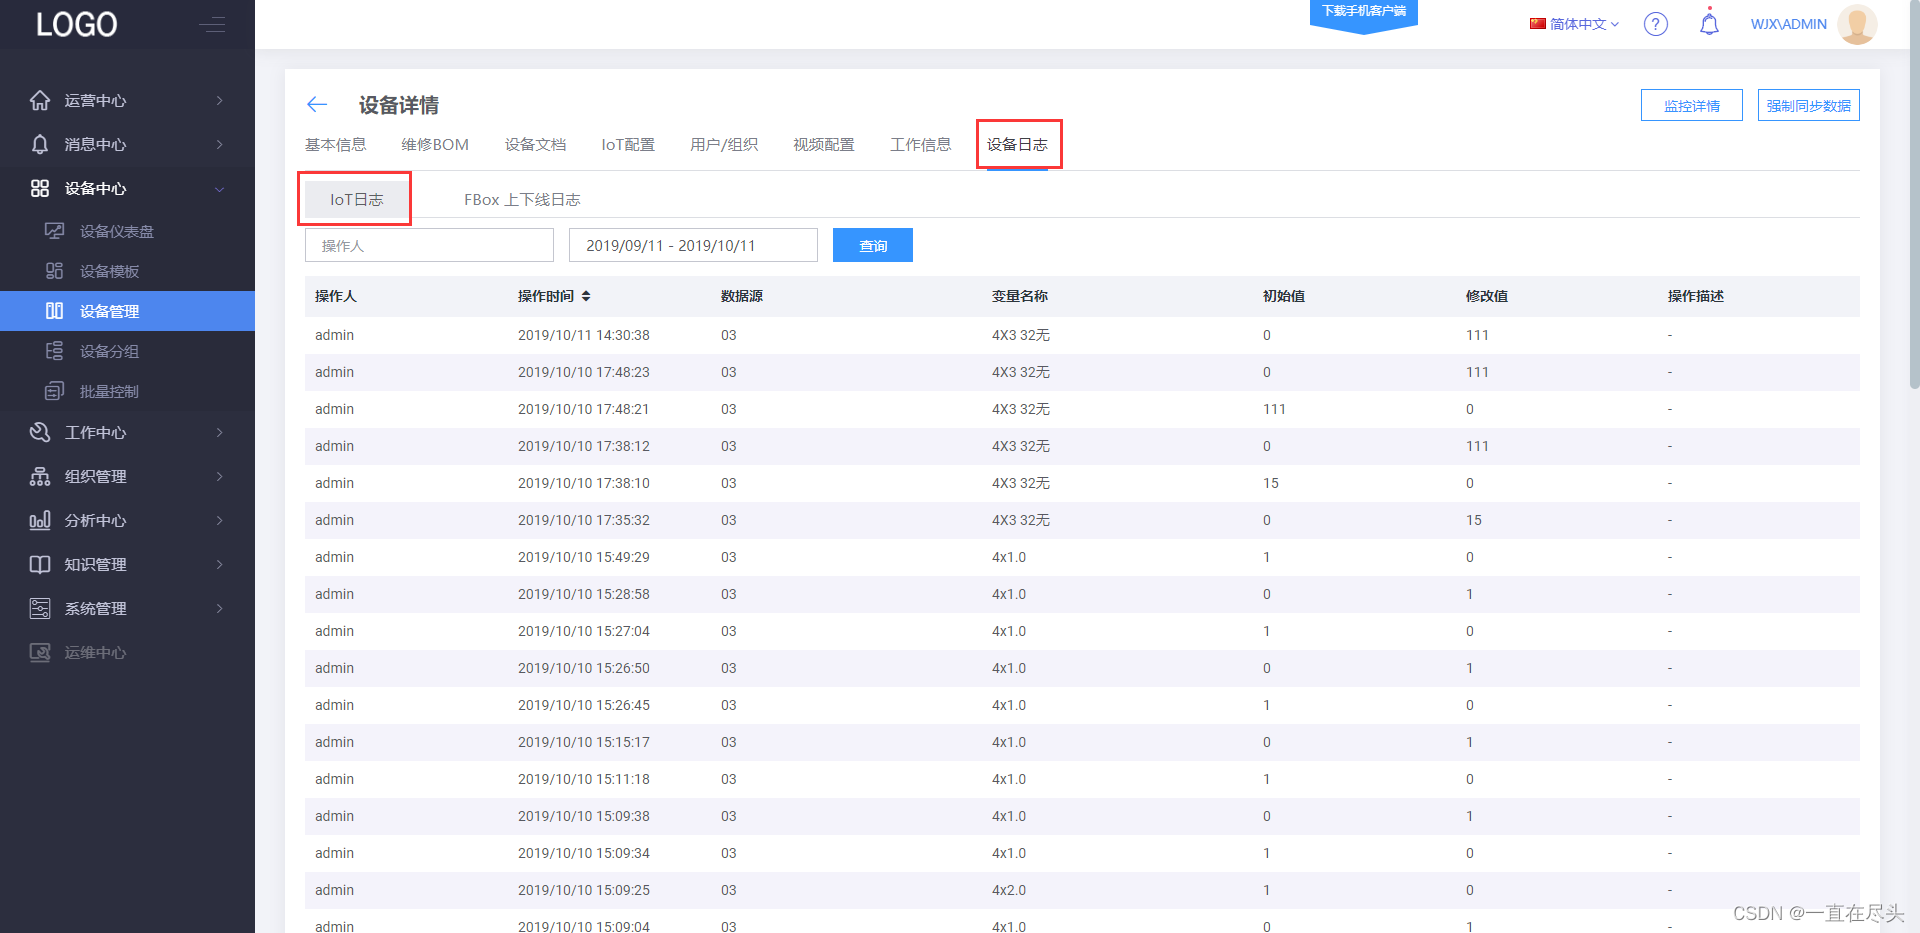Switch to the 用户/组织 tab
Viewport: 1920px width, 933px height.
[724, 145]
